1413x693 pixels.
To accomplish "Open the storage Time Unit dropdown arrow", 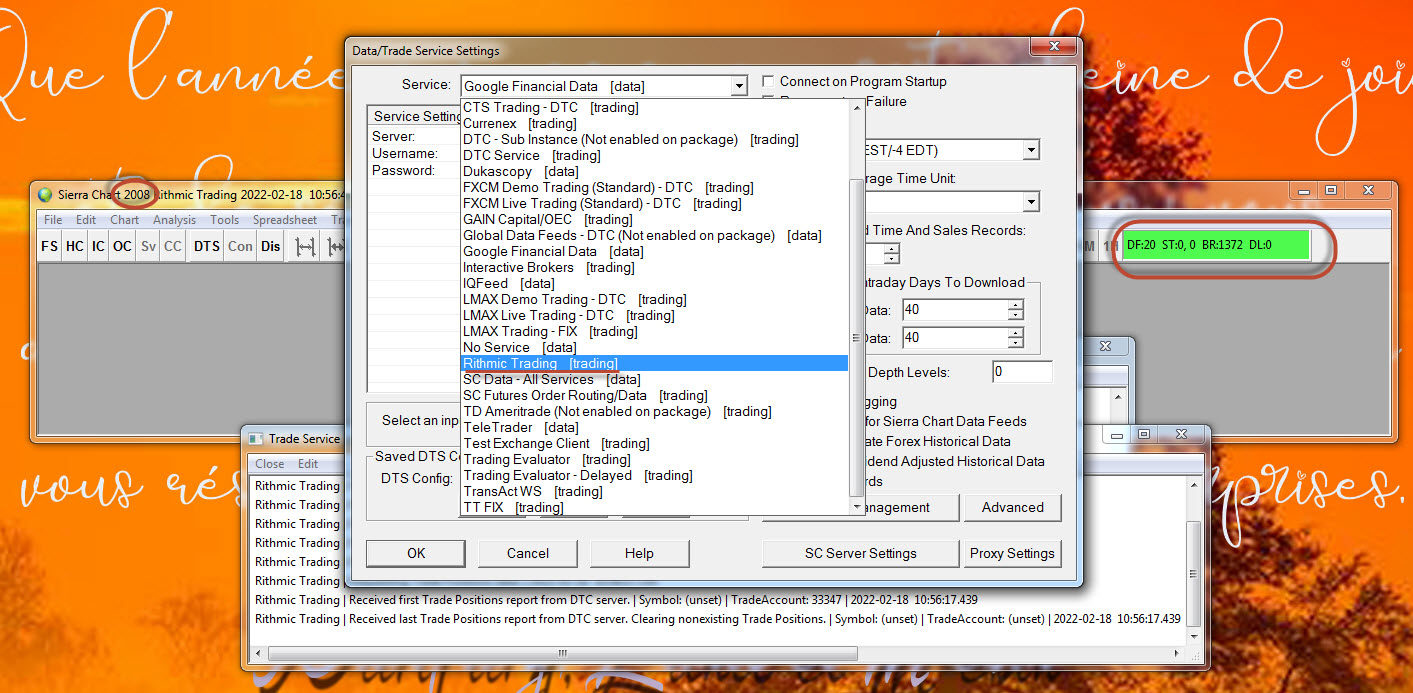I will (x=1031, y=202).
